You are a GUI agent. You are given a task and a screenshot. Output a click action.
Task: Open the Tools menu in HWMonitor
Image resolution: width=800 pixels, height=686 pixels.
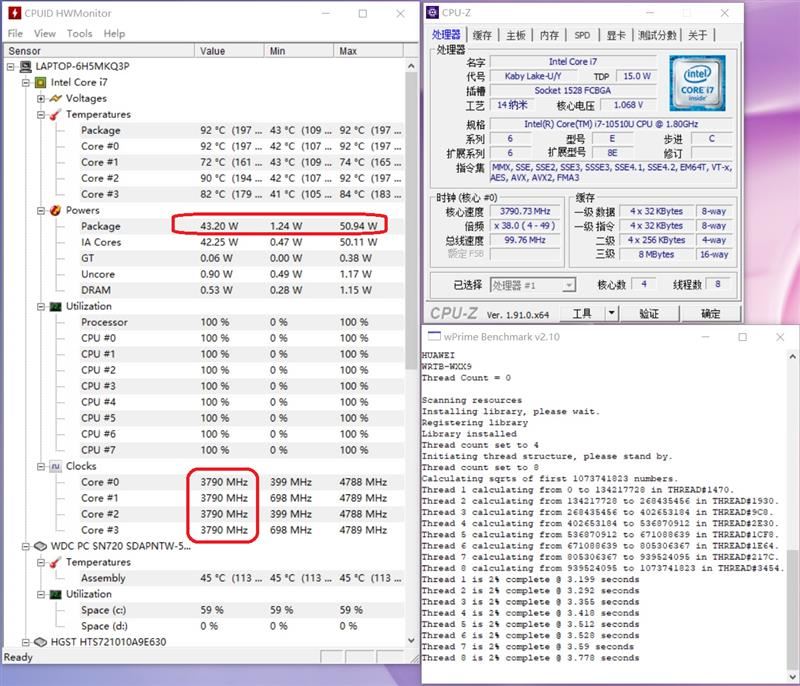[x=80, y=34]
